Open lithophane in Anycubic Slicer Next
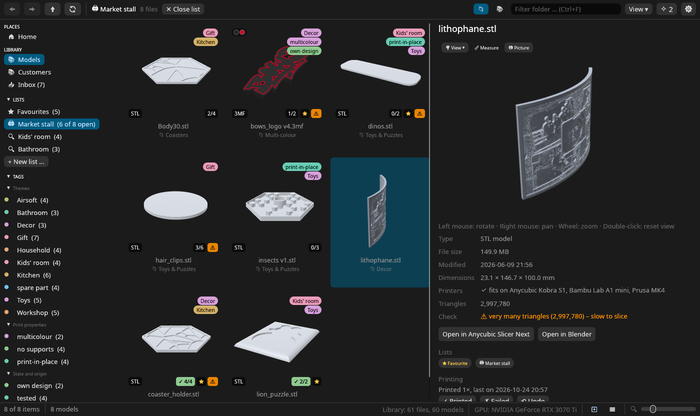The height and width of the screenshot is (416, 700). (486, 334)
